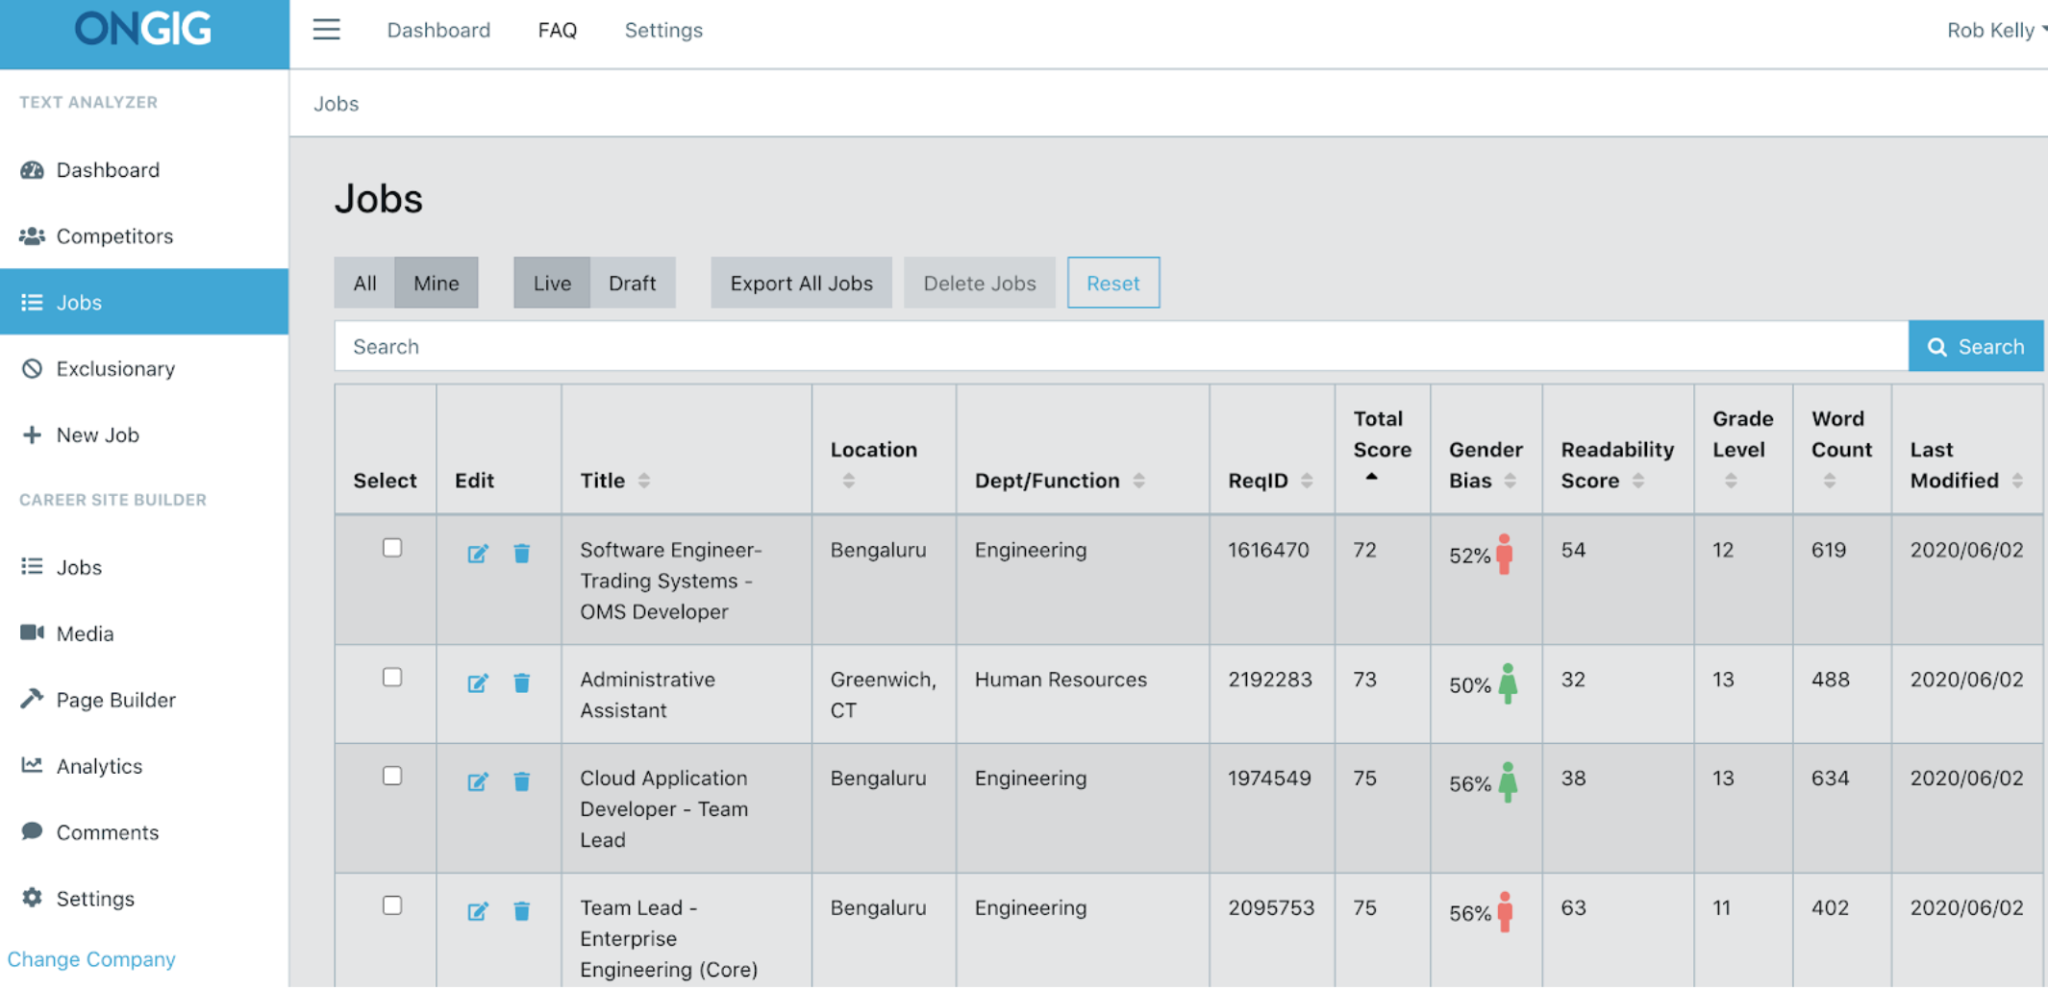This screenshot has width=2048, height=990.
Task: Open the FAQ menu item
Action: pos(557,30)
